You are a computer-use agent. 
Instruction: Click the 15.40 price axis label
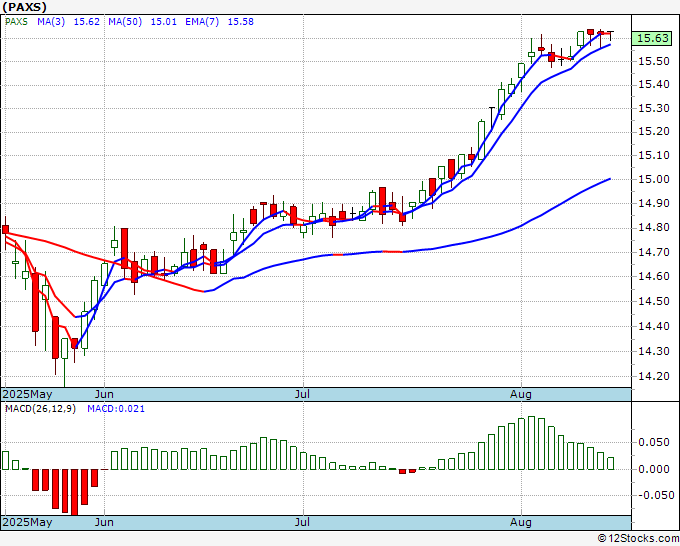[654, 85]
